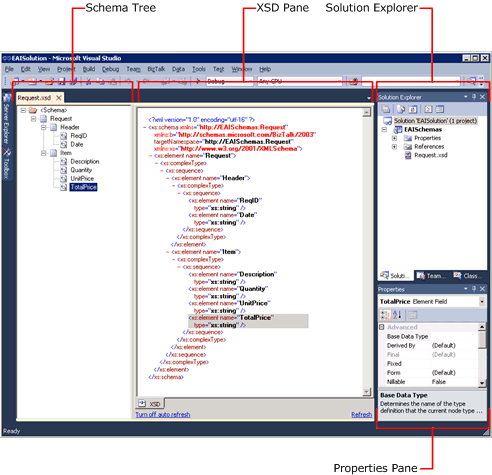Select Solution 'EAISolution' root in Solution Explorer
The image size is (492, 475).
(435, 121)
